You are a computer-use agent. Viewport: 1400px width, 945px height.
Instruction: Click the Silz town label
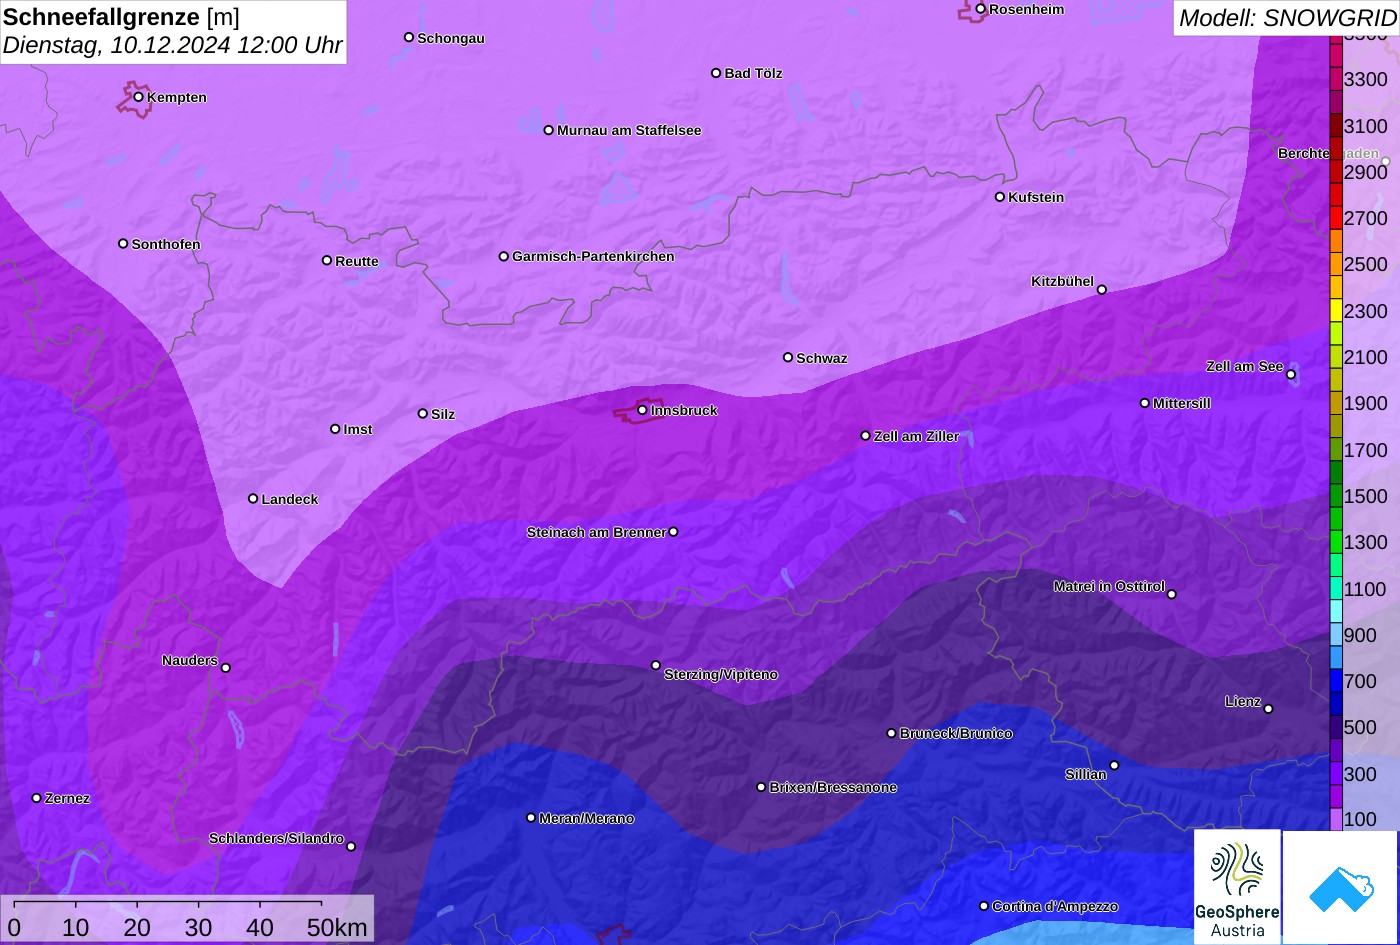443,414
